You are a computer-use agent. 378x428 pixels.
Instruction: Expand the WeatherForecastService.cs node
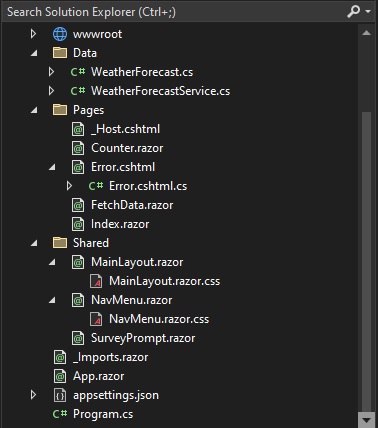(x=51, y=91)
